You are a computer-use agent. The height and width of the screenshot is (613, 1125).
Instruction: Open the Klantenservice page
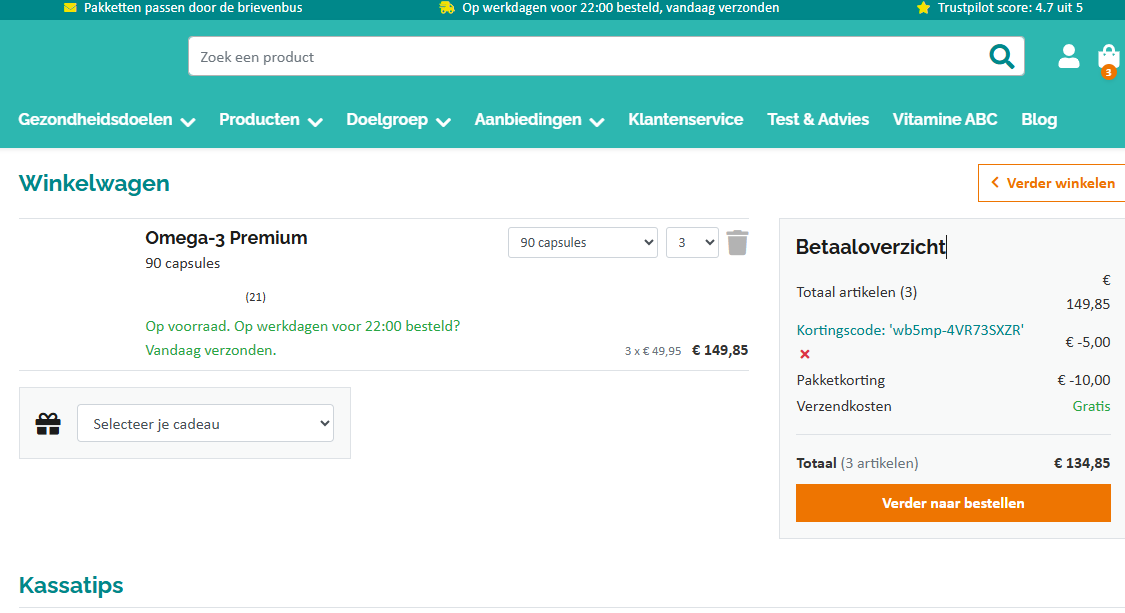click(x=685, y=120)
